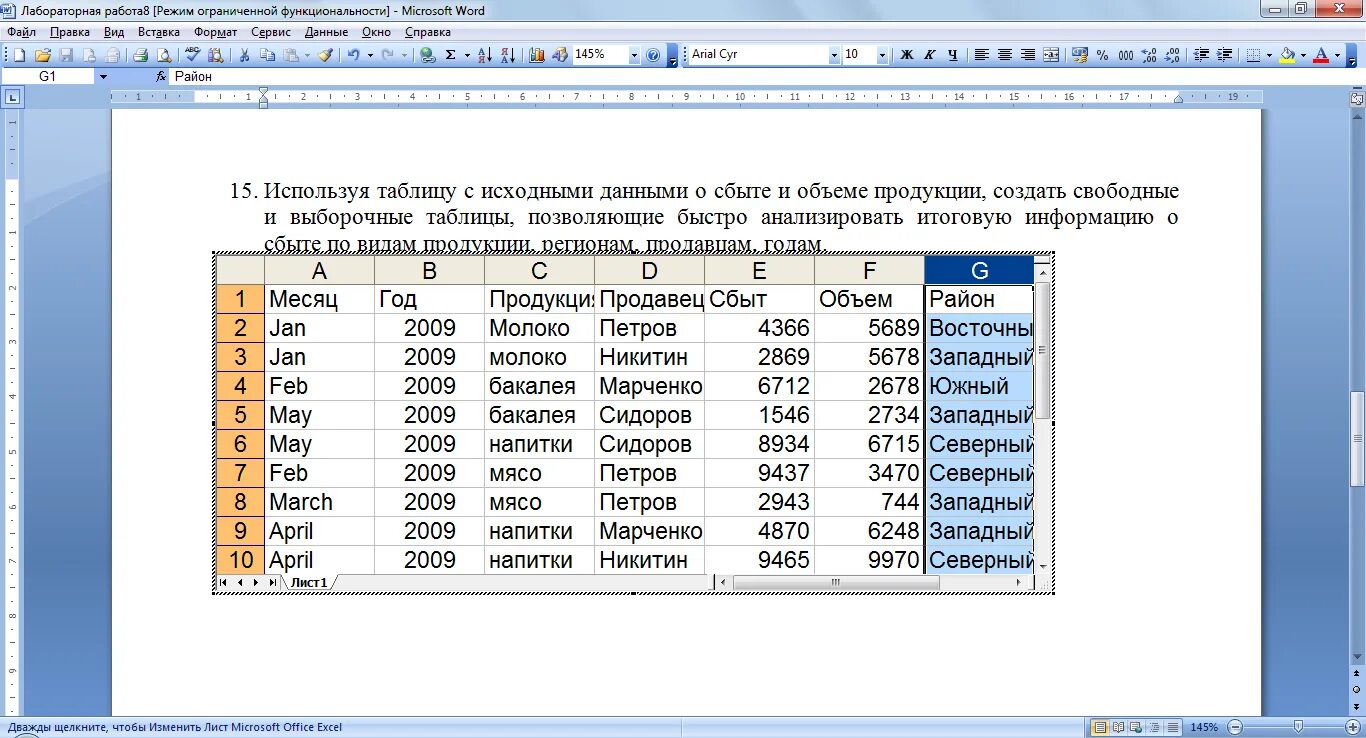Open the Fill Color dropdown arrow
This screenshot has height=738, width=1366.
tap(1303, 55)
